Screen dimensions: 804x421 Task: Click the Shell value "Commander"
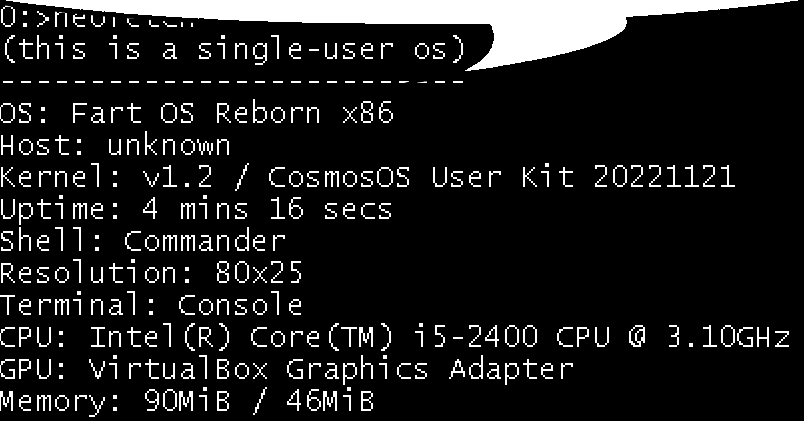[x=205, y=242]
